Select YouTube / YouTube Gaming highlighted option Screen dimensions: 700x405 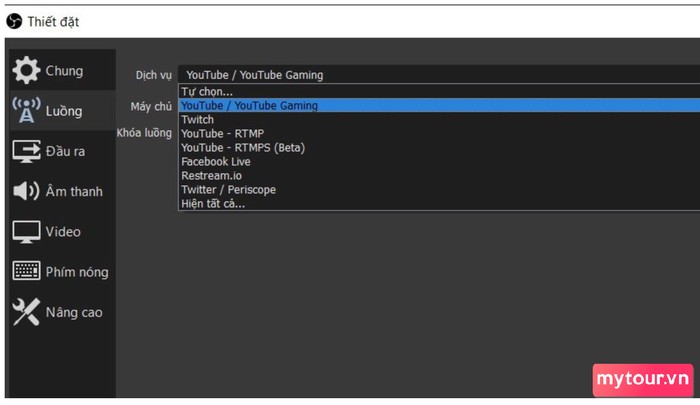439,106
